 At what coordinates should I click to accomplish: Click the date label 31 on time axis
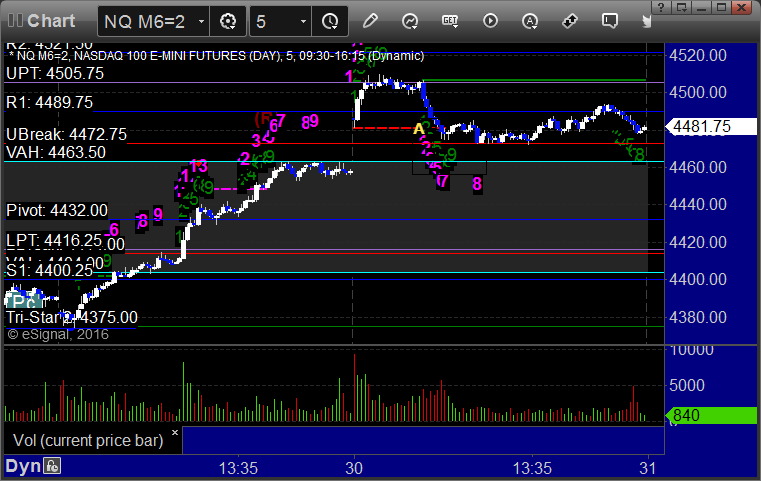(x=648, y=468)
